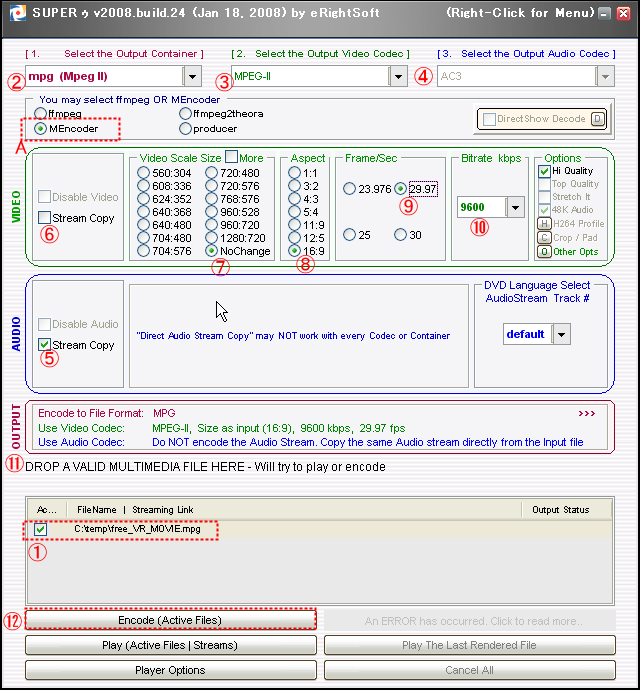Open Other Opts via the O icon

pyautogui.click(x=543, y=252)
